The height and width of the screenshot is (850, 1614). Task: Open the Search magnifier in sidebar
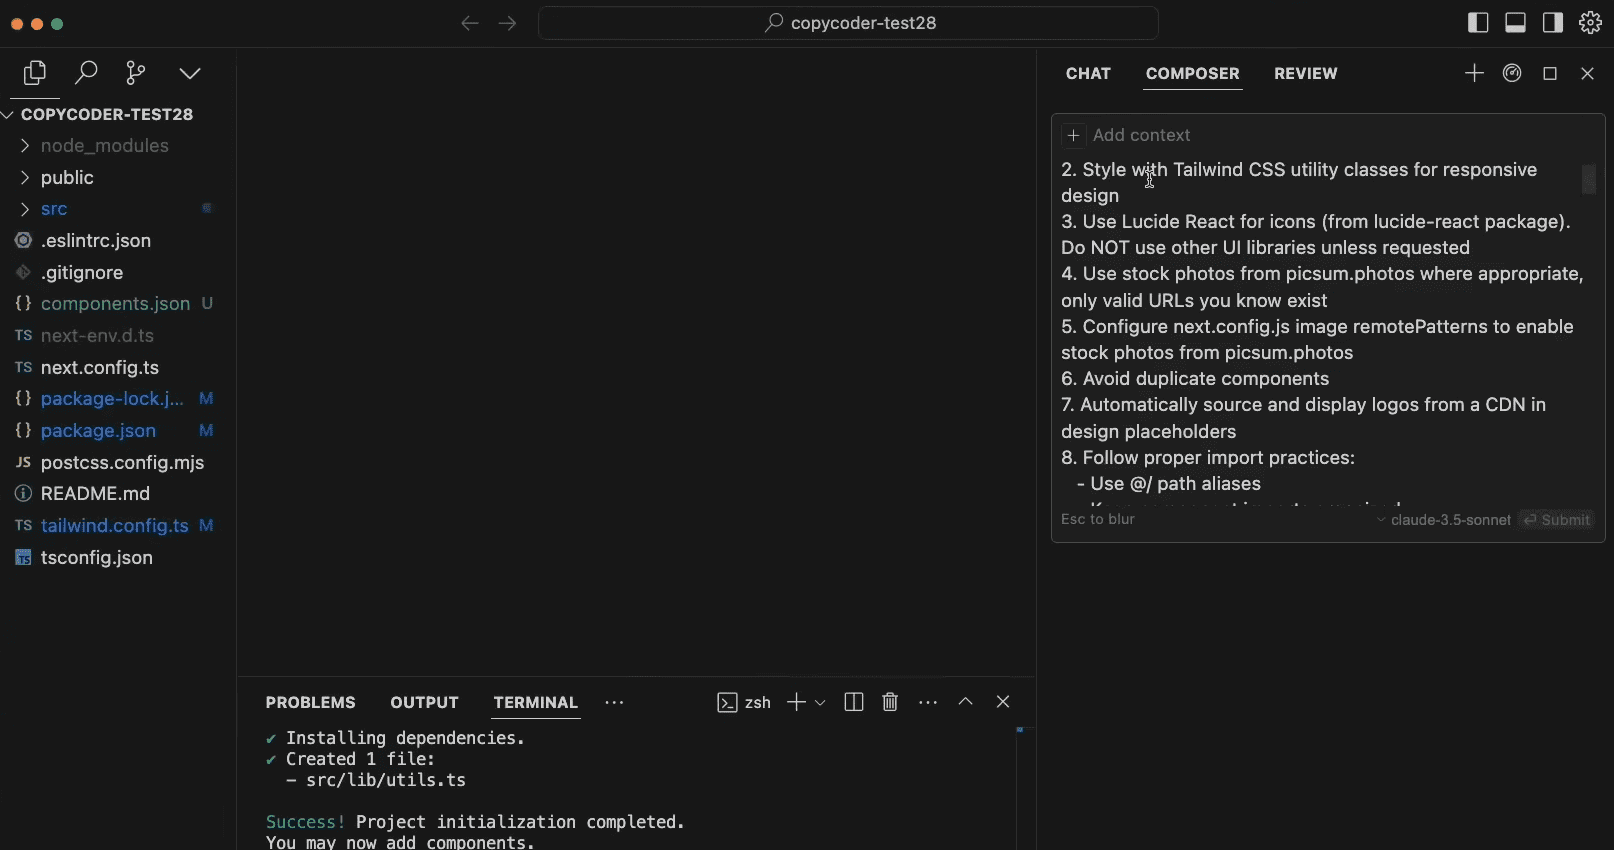87,73
